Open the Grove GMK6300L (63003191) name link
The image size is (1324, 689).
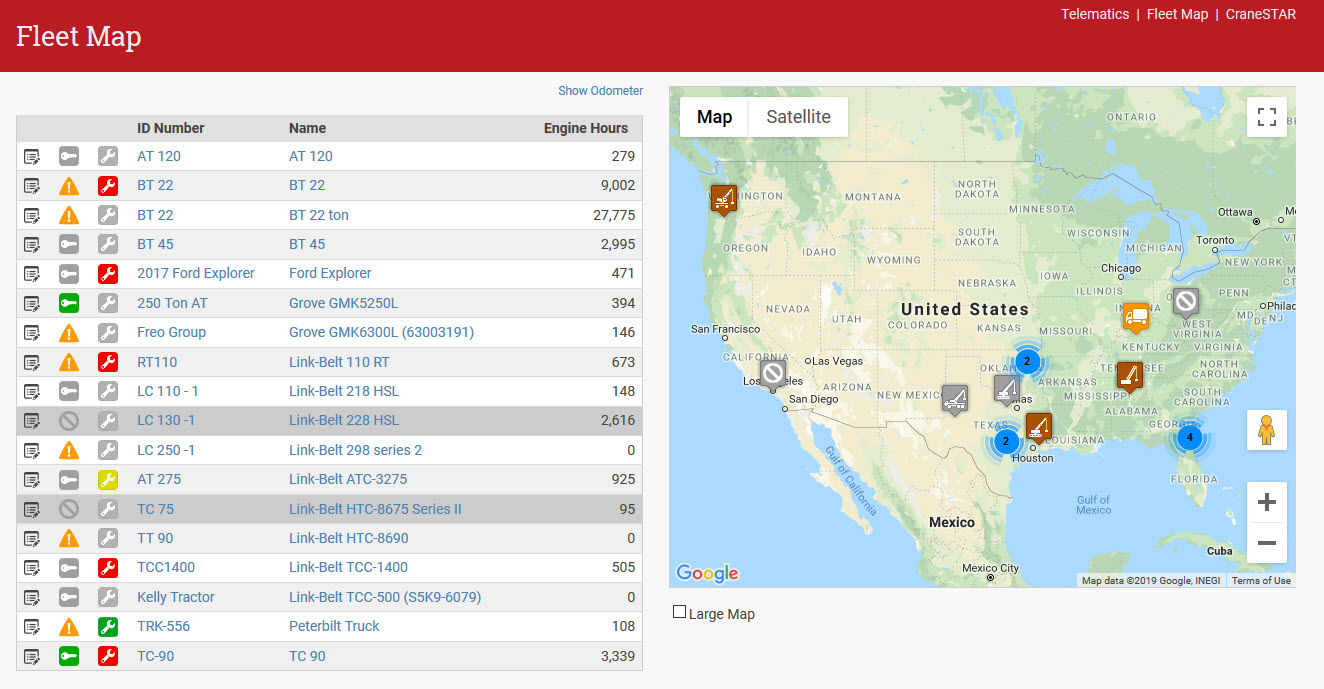tap(381, 332)
